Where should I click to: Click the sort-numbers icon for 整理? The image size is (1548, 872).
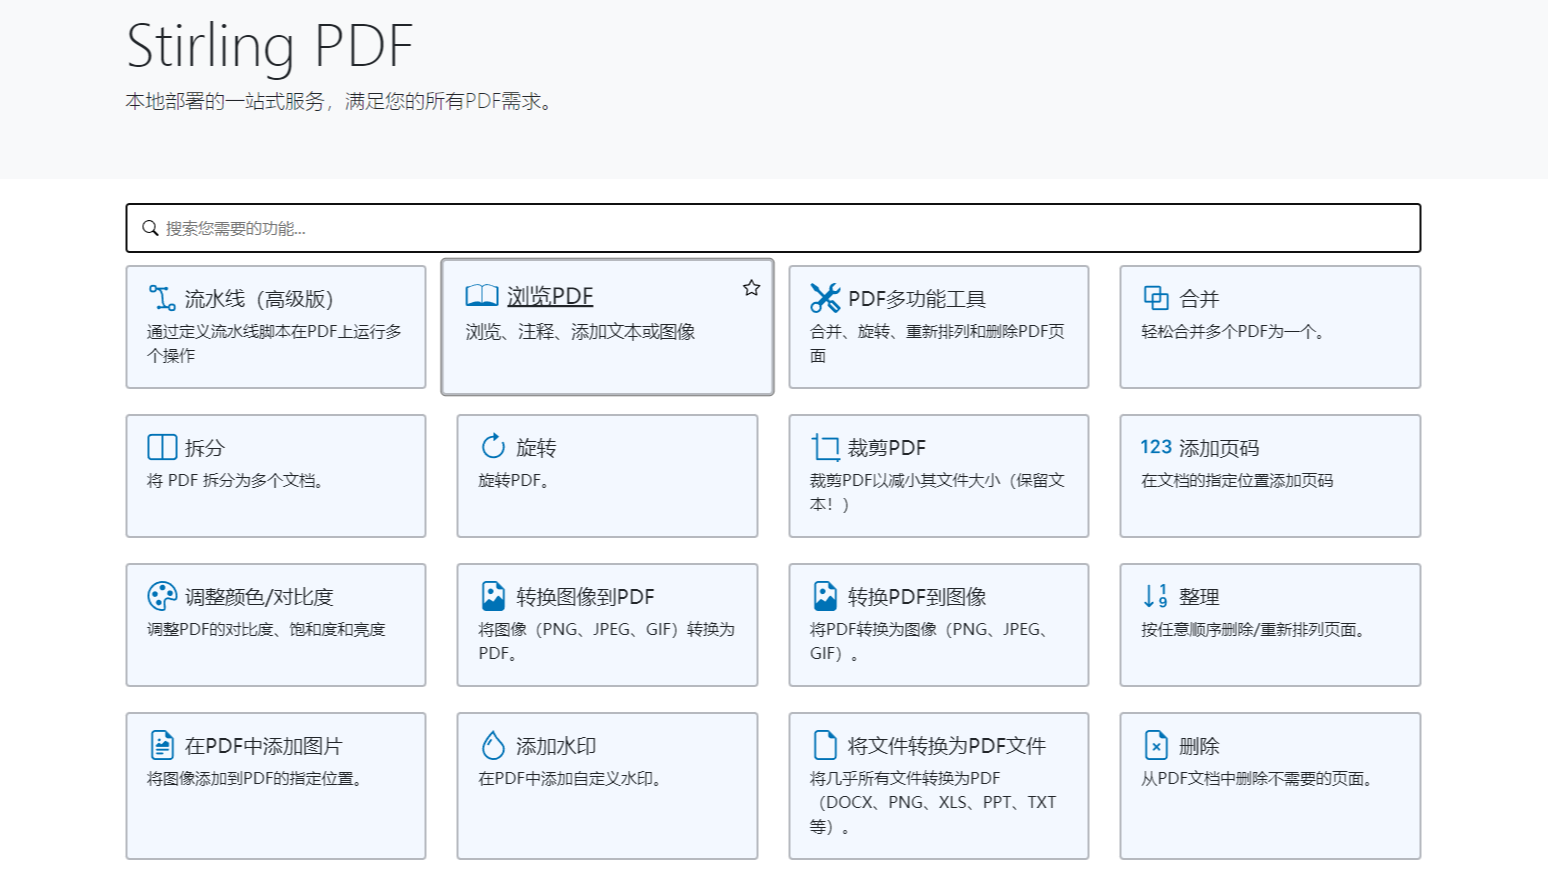point(1156,596)
